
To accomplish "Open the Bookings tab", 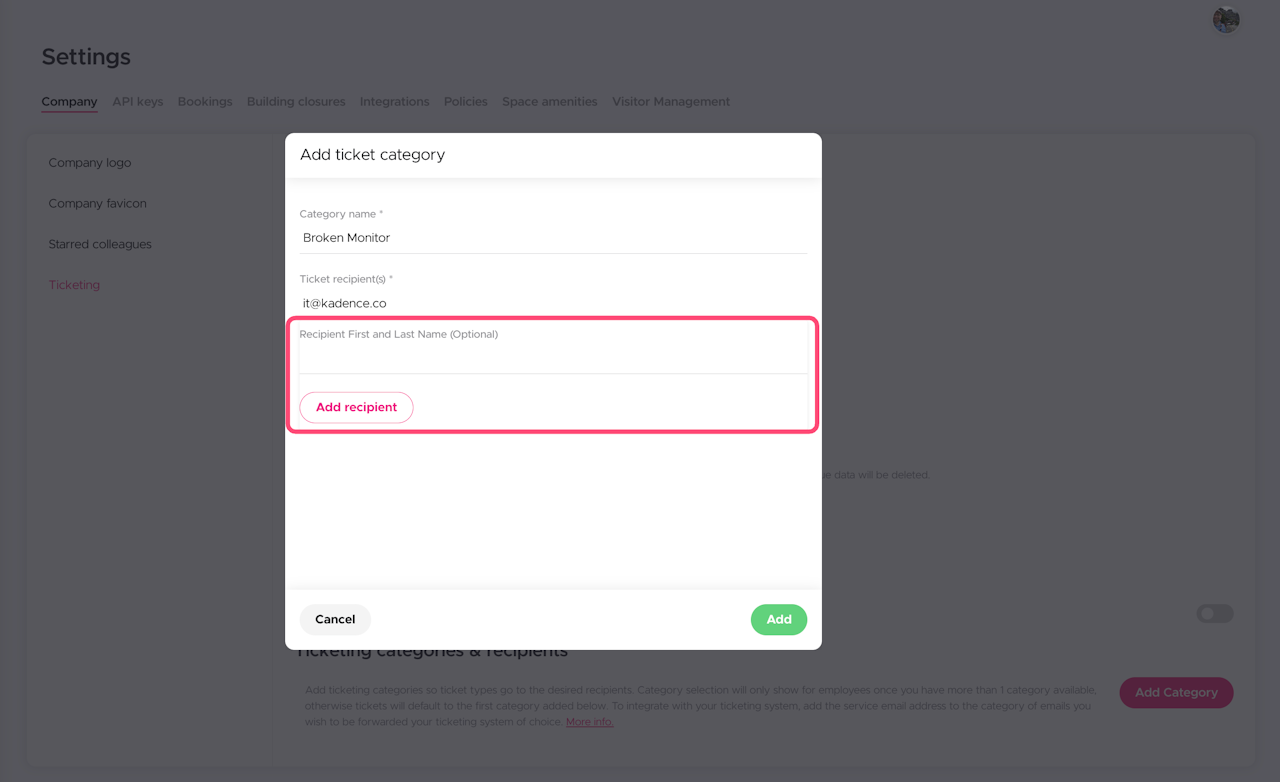I will 205,102.
